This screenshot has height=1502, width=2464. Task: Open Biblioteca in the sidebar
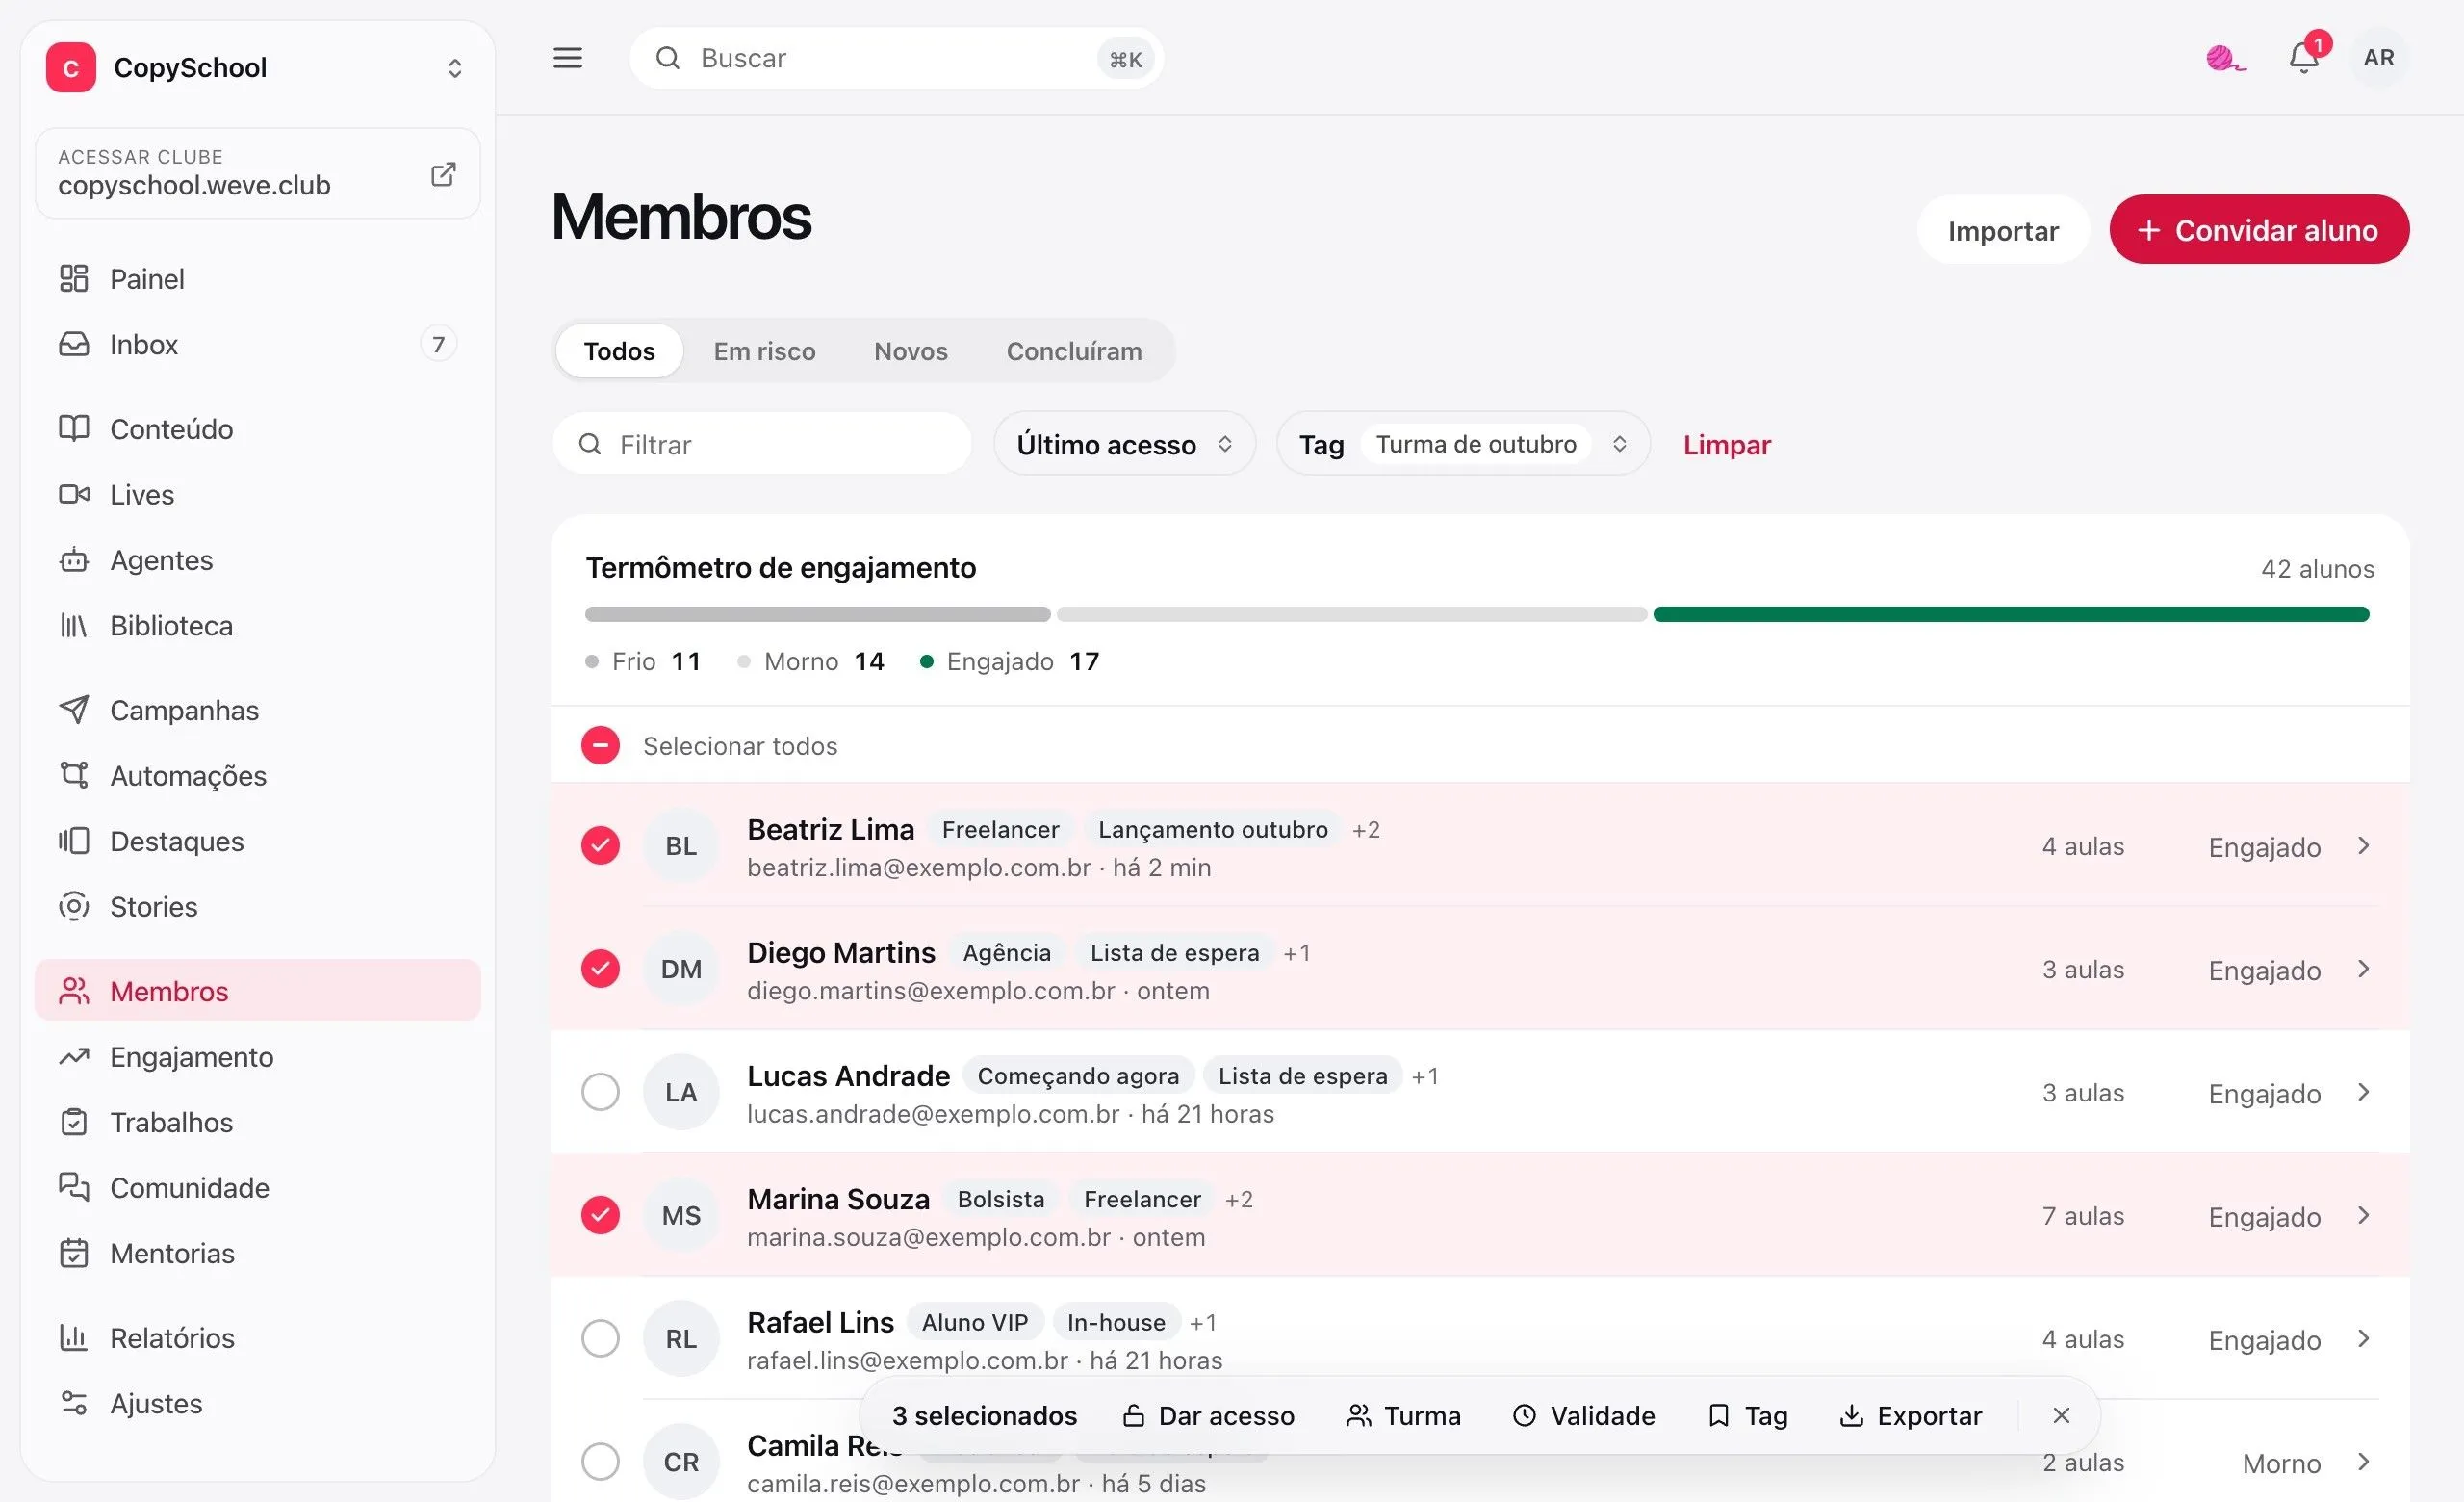(257, 626)
